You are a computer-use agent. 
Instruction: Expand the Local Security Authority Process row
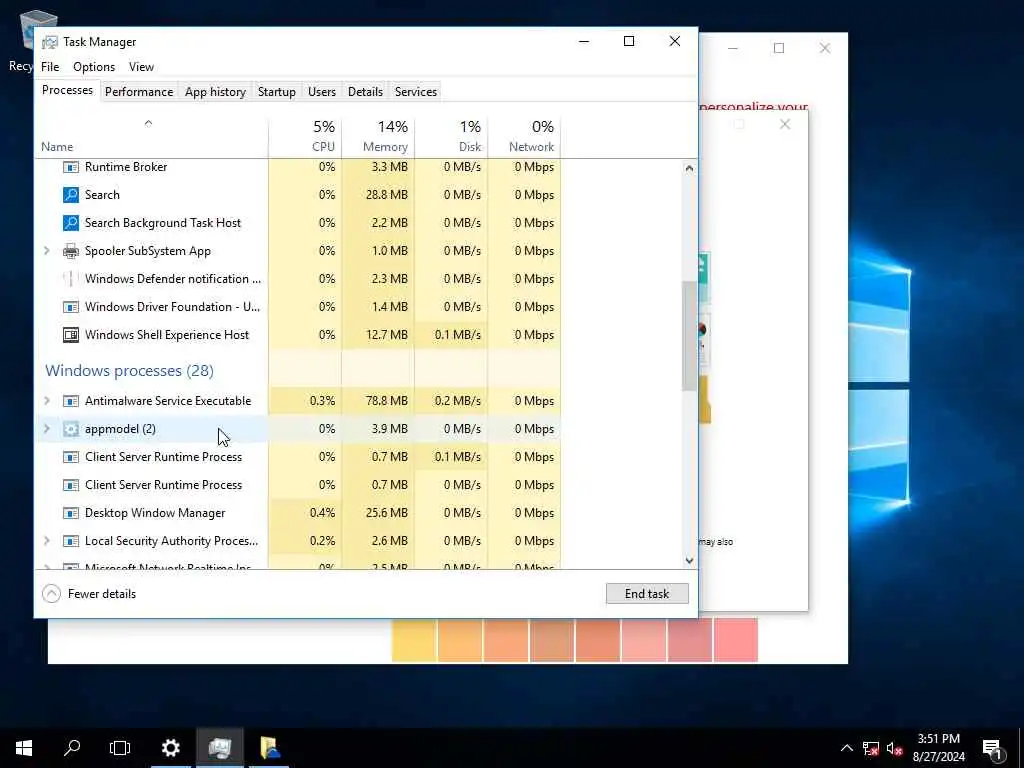[47, 541]
